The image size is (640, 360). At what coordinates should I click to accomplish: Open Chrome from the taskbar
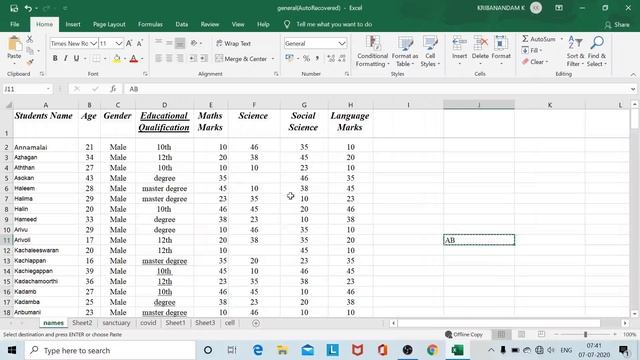[432, 350]
